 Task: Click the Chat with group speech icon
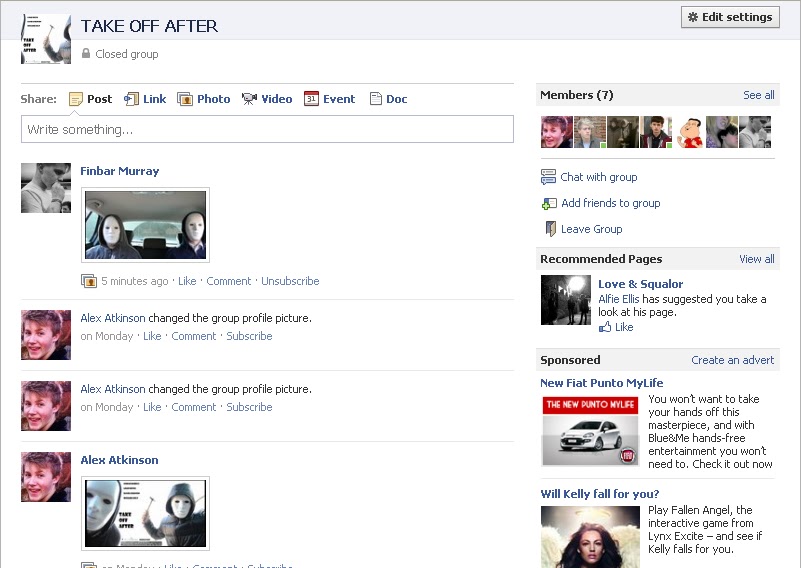tap(548, 177)
